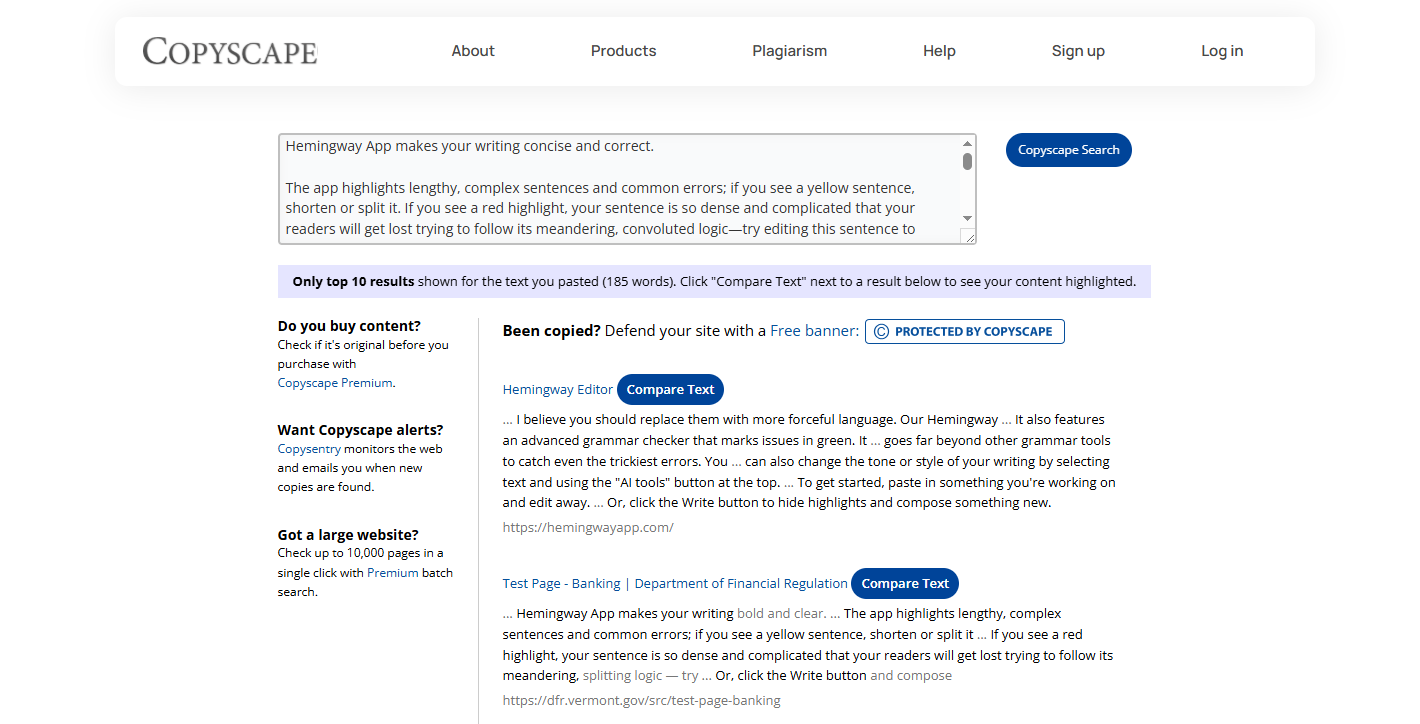Open the Plagiarism menu item

pyautogui.click(x=789, y=50)
